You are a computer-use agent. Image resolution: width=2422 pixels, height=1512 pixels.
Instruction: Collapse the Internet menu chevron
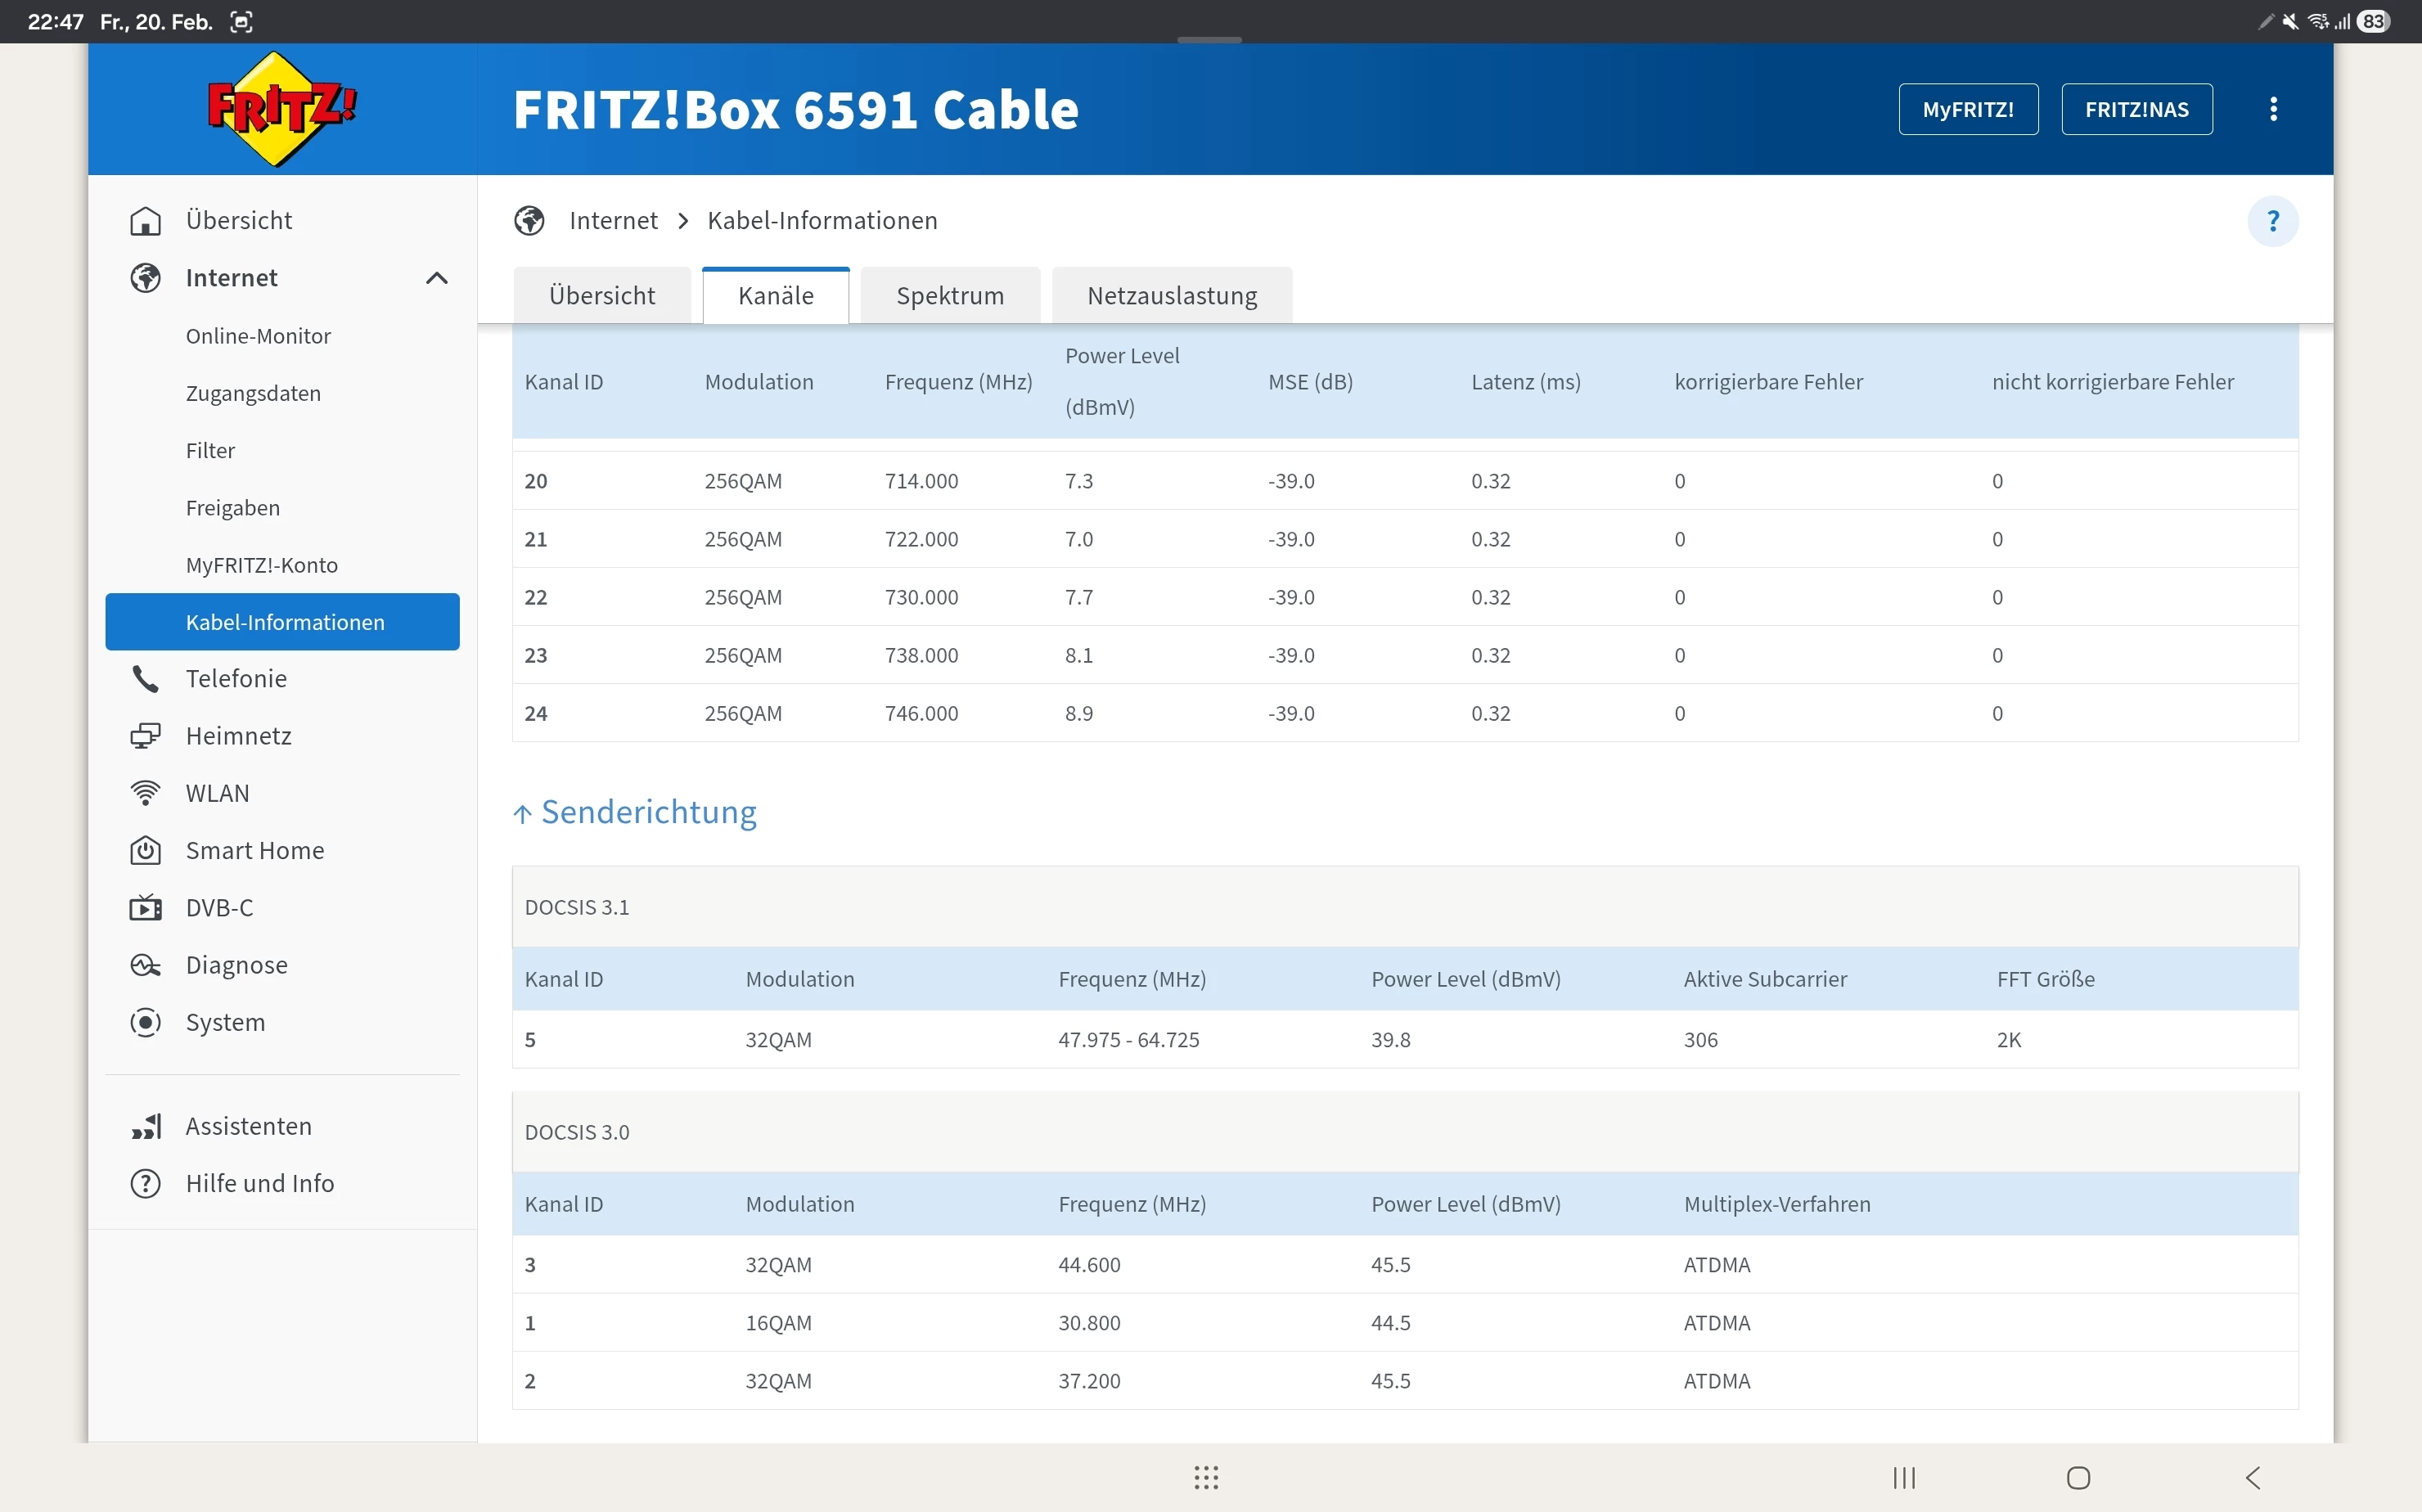coord(436,278)
